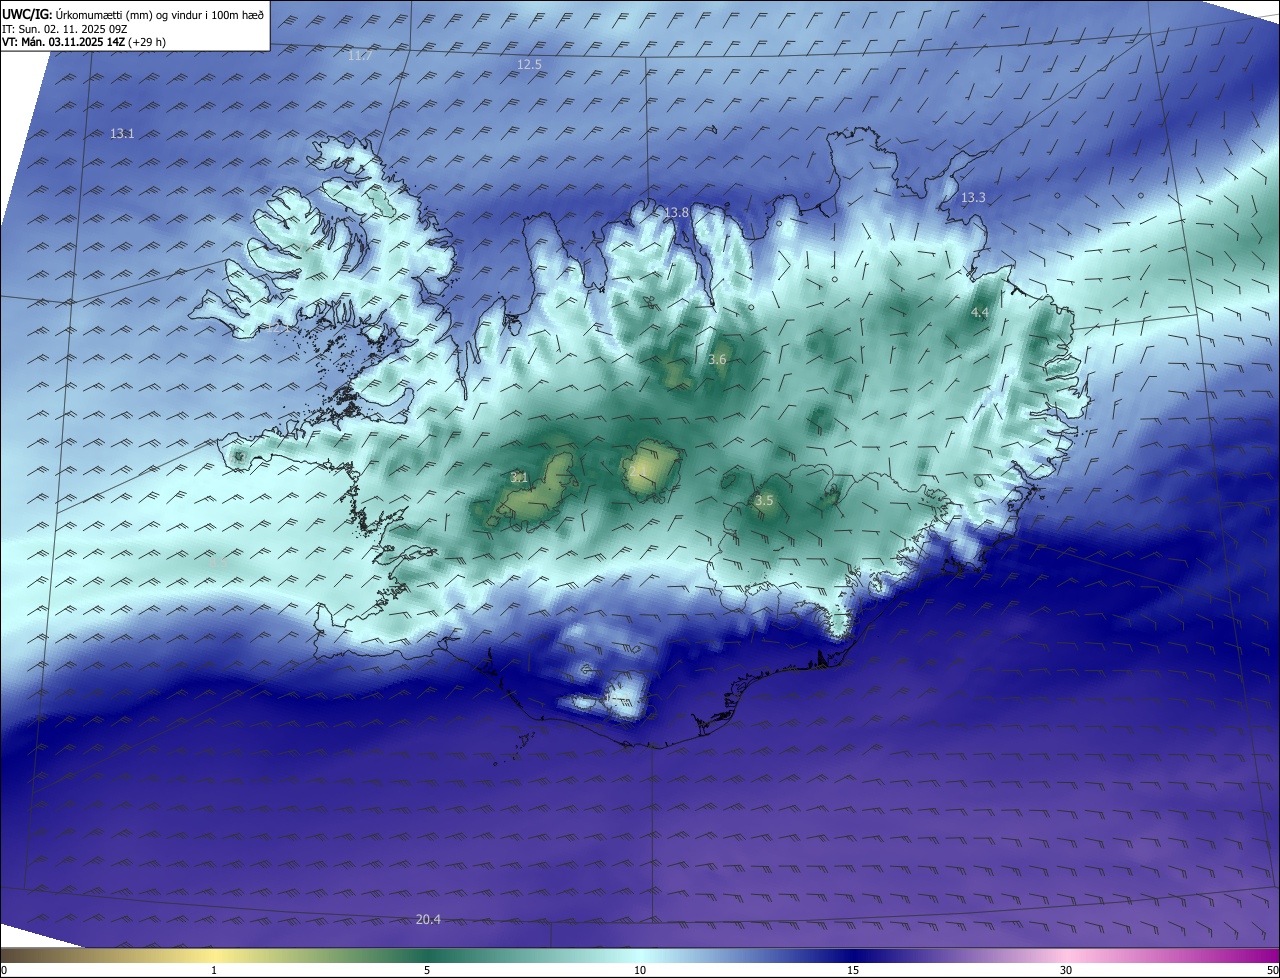Click the legend tick label '0'
The image size is (1280, 978).
(4, 970)
